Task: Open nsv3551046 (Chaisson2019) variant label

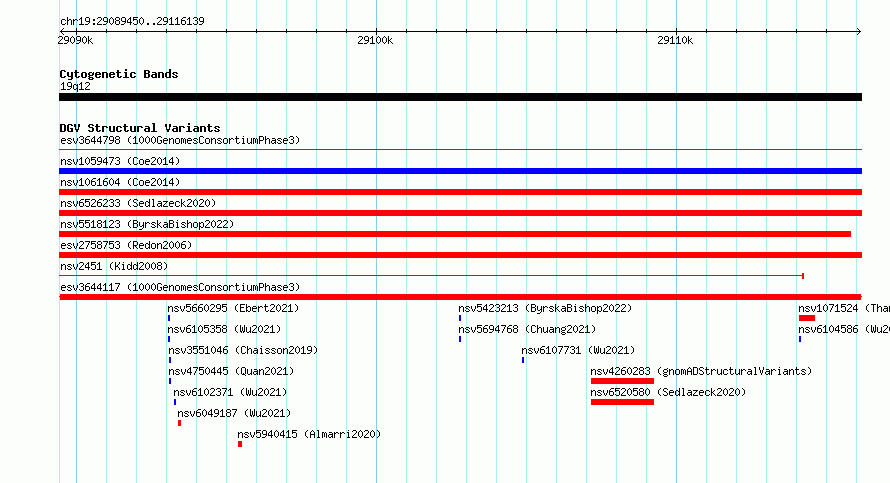Action: [x=243, y=350]
